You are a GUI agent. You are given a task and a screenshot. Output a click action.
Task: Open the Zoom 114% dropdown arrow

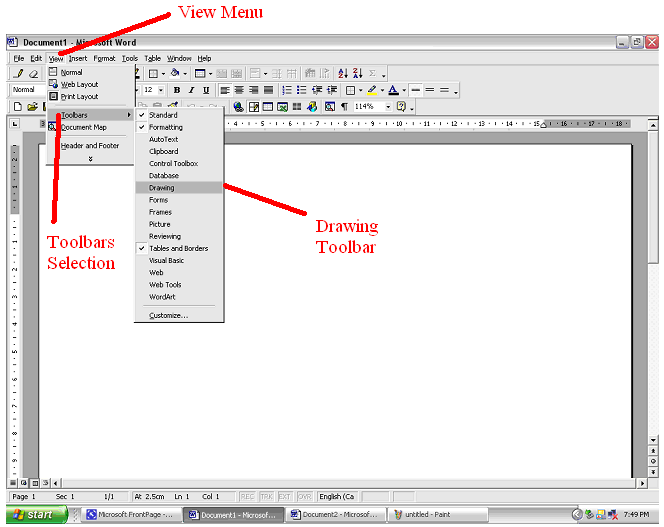(x=388, y=107)
